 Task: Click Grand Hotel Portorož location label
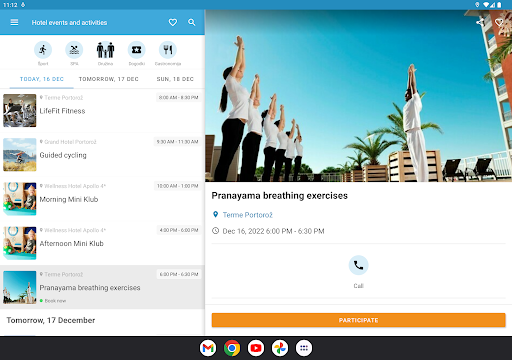(70, 142)
